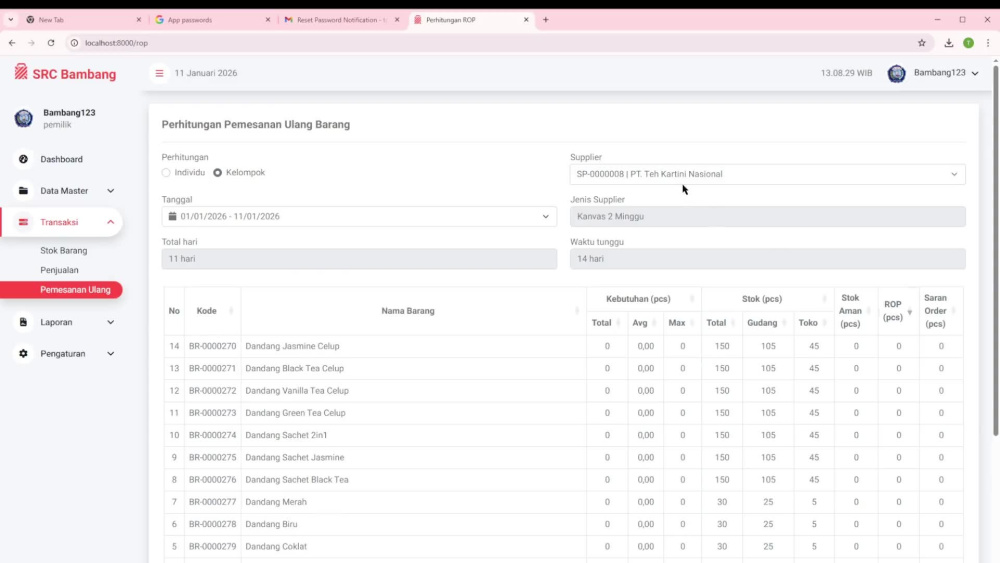Click code BR-0000279
1000x563 pixels.
click(x=212, y=546)
